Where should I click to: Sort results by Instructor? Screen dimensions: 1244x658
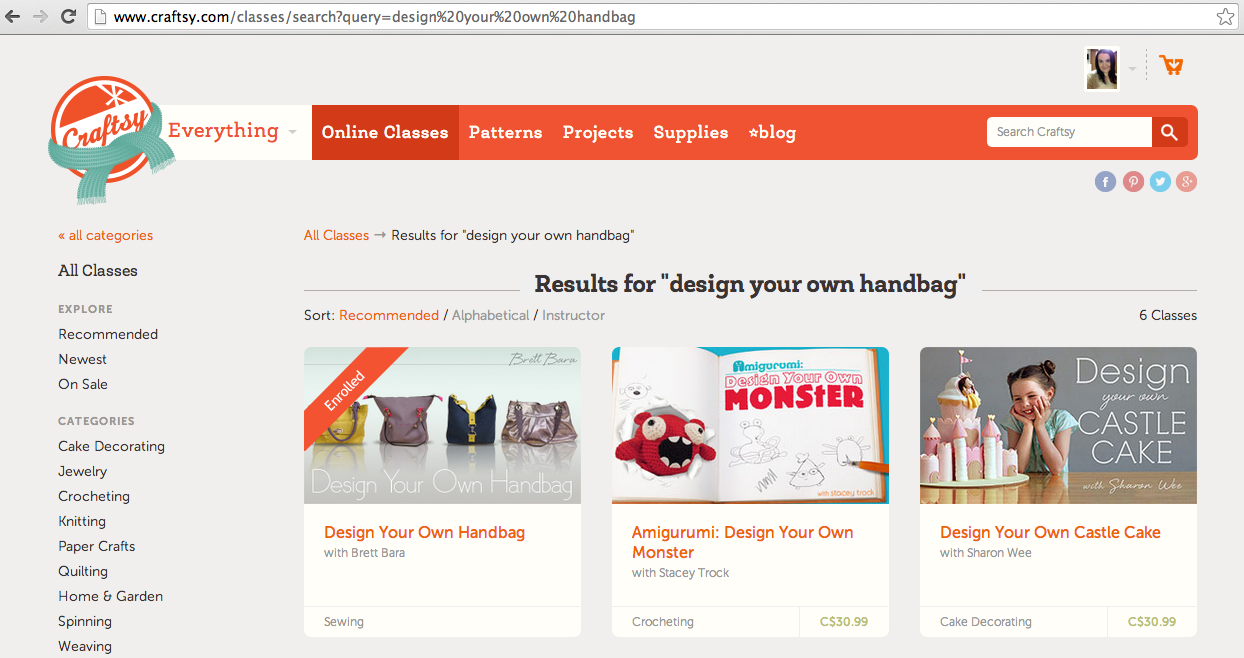(x=574, y=315)
